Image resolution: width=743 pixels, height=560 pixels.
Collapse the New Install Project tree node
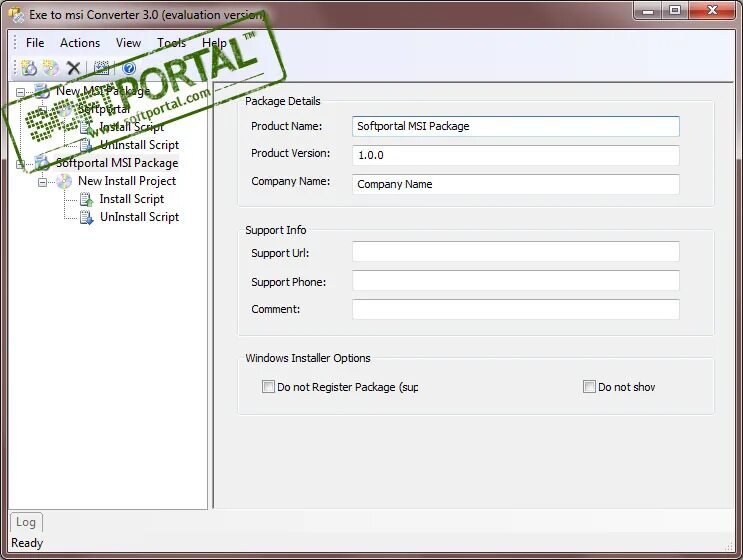point(42,182)
